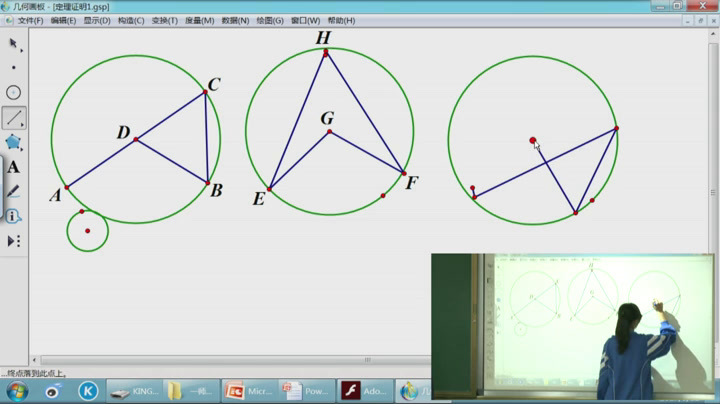Select the Point tool
Screen dimensions: 720x404
pyautogui.click(x=13, y=68)
